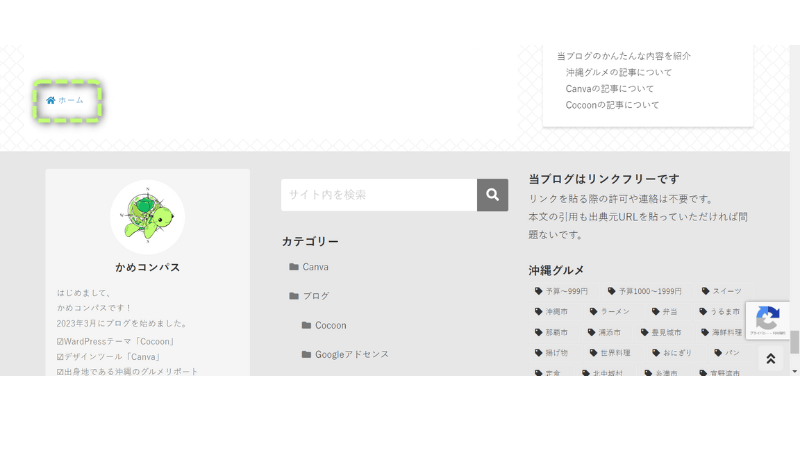Click the home icon in the breadcrumb
This screenshot has width=800, height=450.
tap(51, 100)
